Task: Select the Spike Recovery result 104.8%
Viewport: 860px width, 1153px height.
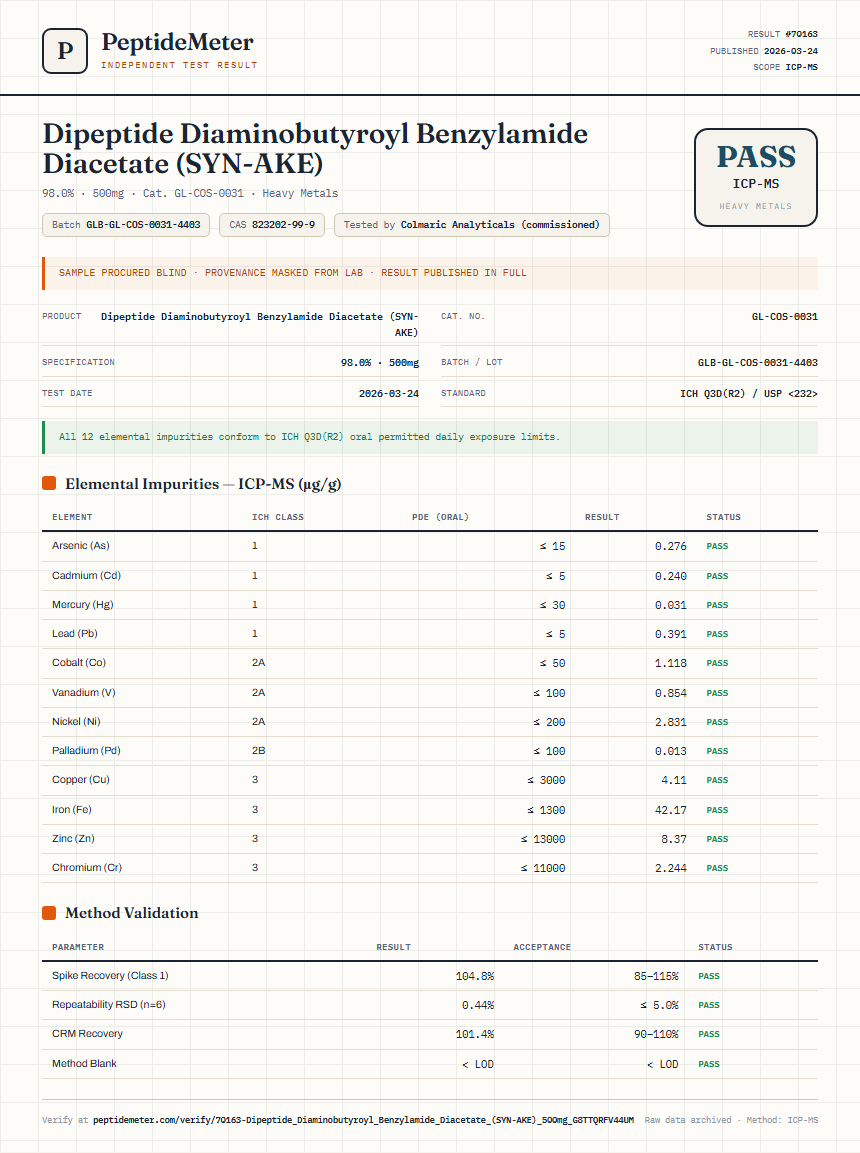Action: (x=475, y=977)
